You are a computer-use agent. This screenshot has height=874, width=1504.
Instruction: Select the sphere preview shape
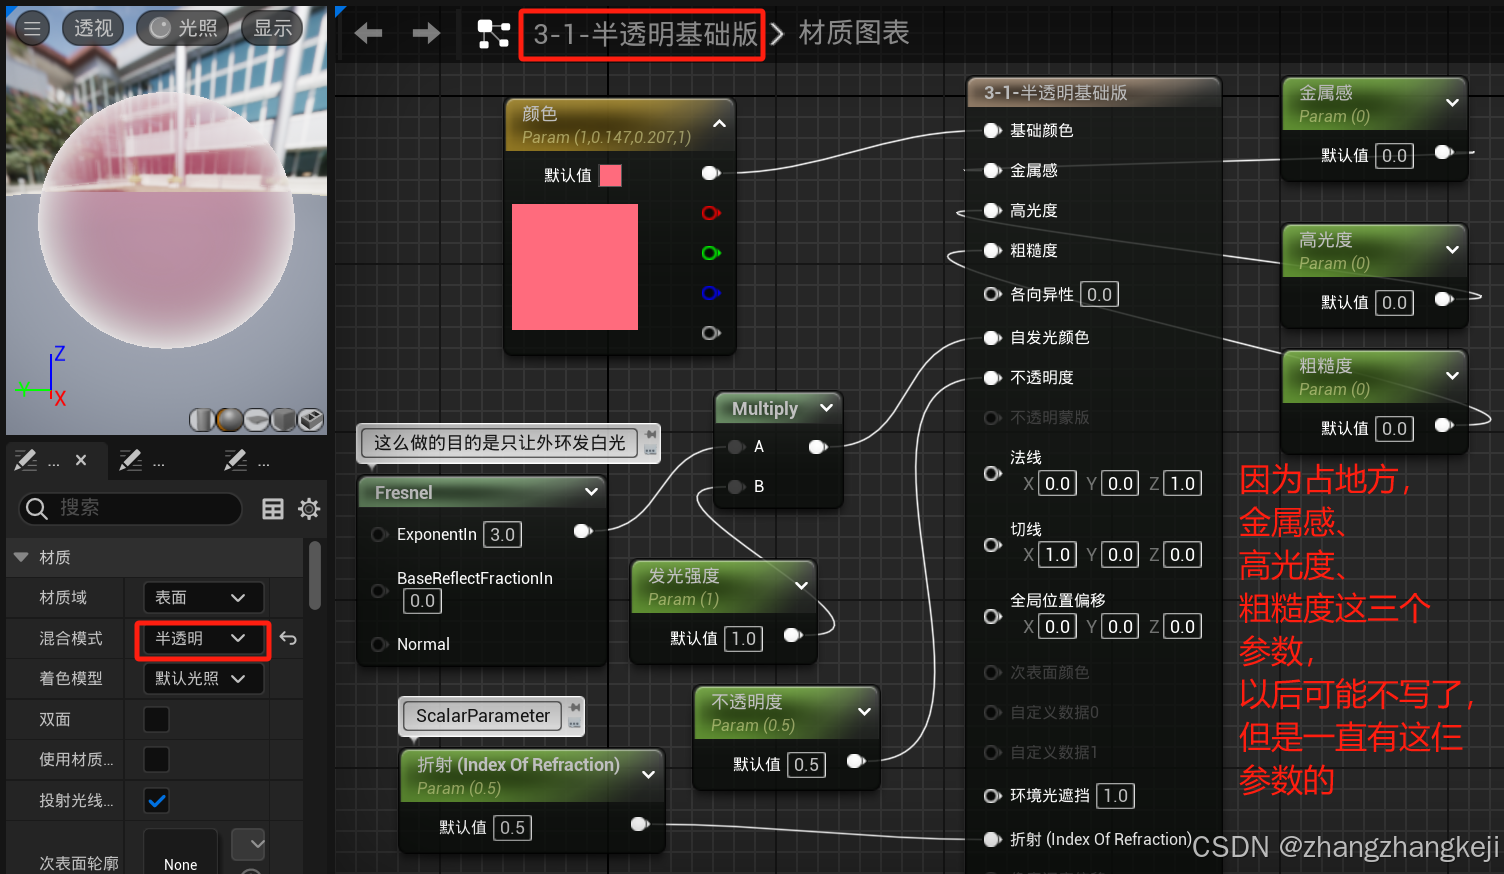229,420
